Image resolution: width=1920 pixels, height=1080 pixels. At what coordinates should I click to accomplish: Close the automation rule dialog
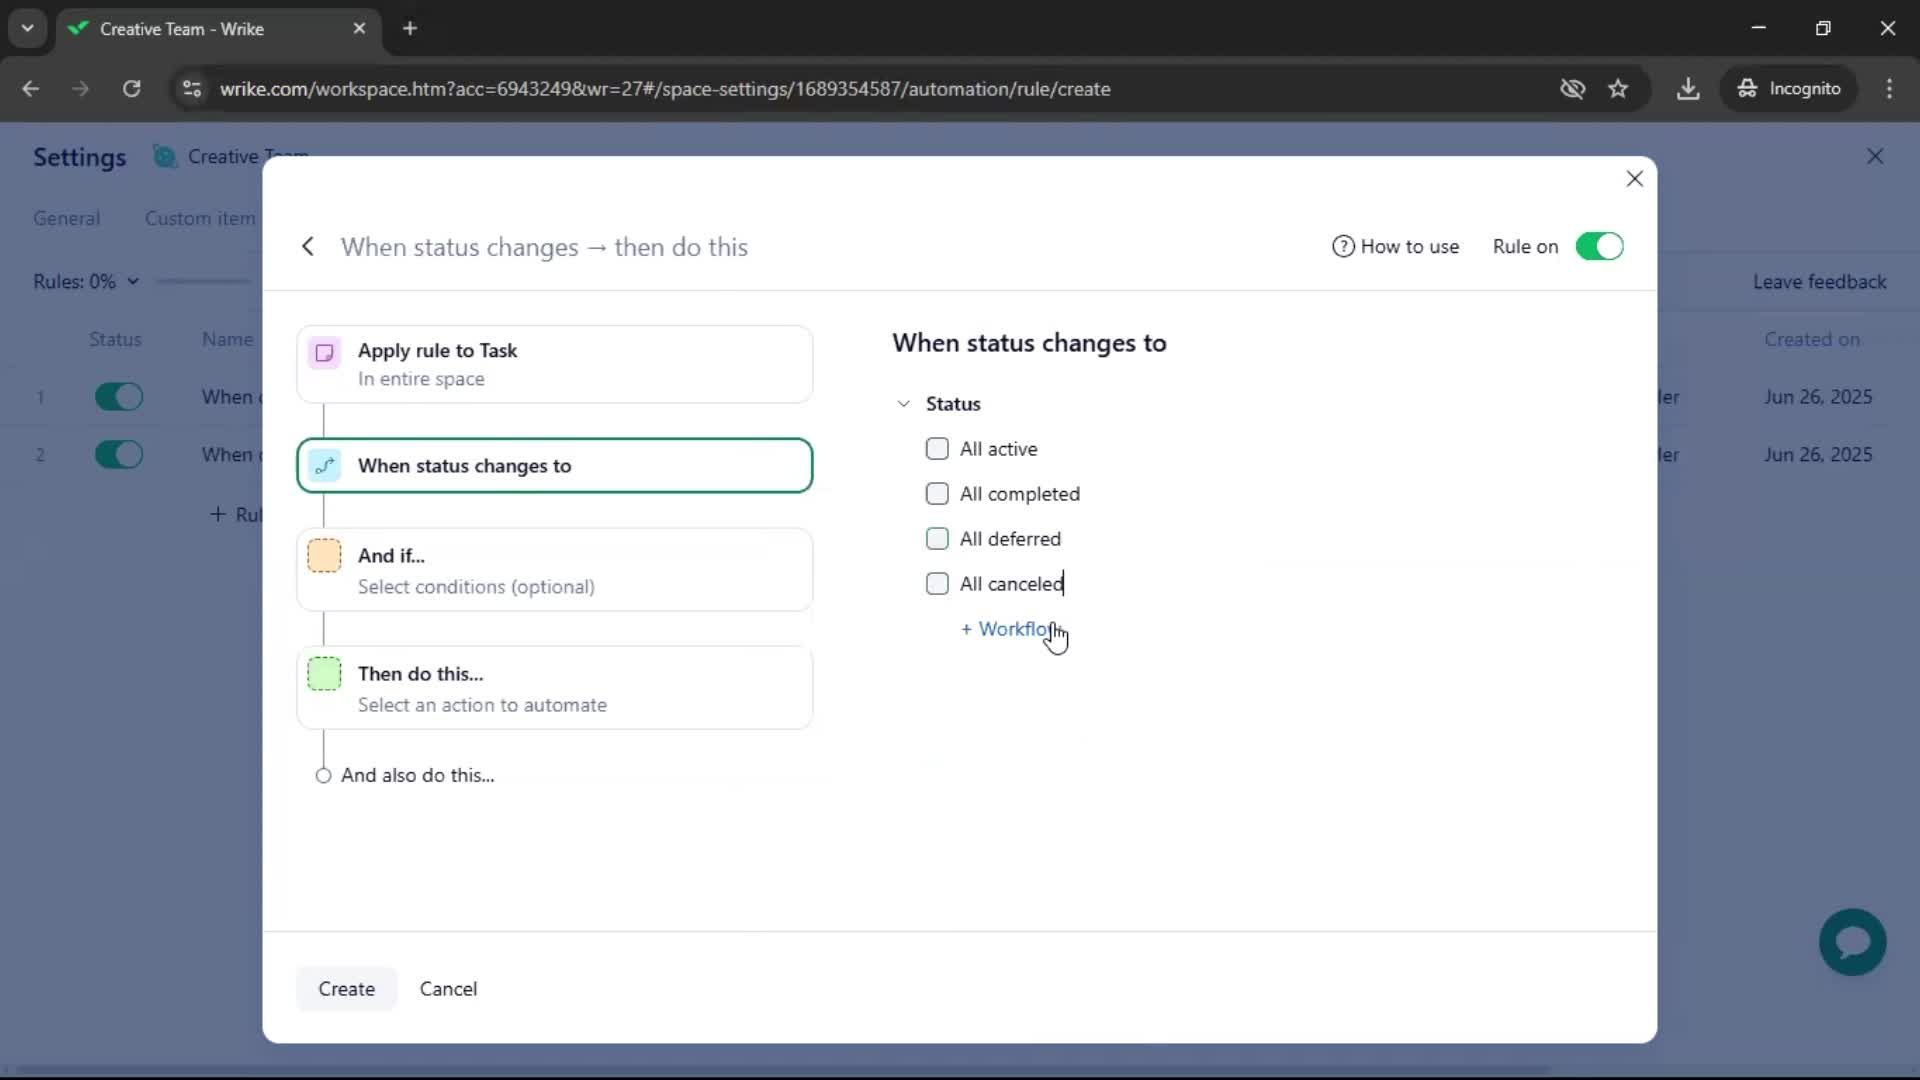click(x=1634, y=179)
